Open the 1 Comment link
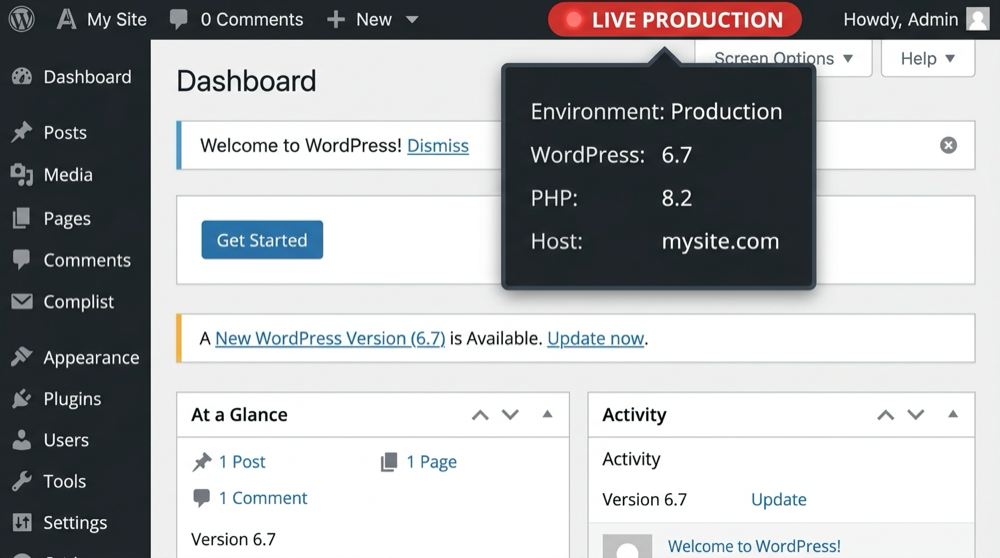This screenshot has height=558, width=1000. click(x=263, y=498)
